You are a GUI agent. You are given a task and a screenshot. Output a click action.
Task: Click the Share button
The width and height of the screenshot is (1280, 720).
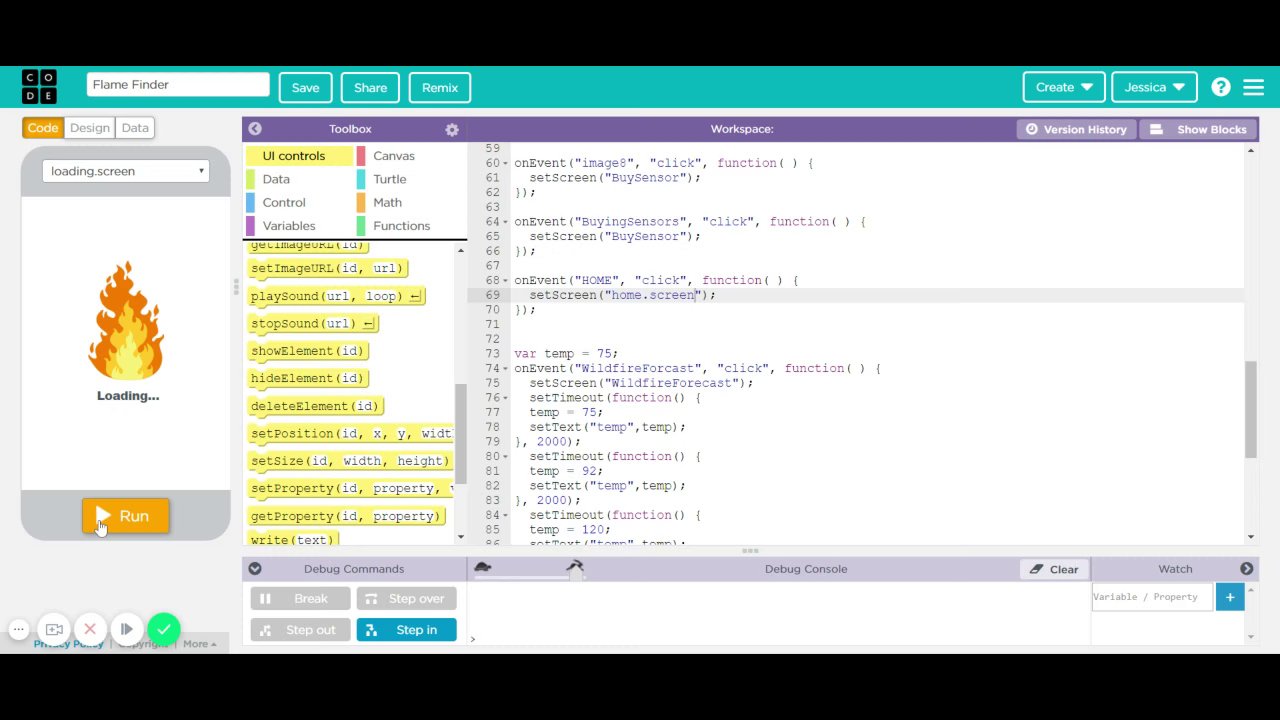[x=370, y=87]
